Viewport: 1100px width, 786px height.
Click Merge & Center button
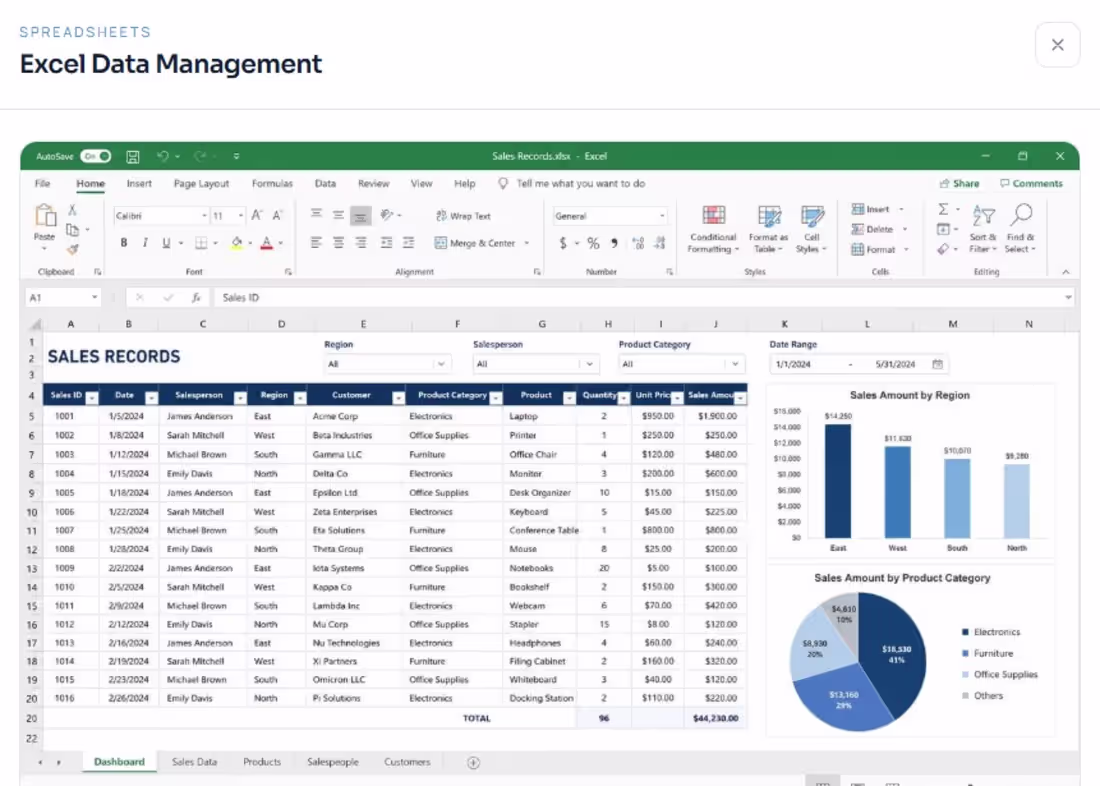[475, 243]
